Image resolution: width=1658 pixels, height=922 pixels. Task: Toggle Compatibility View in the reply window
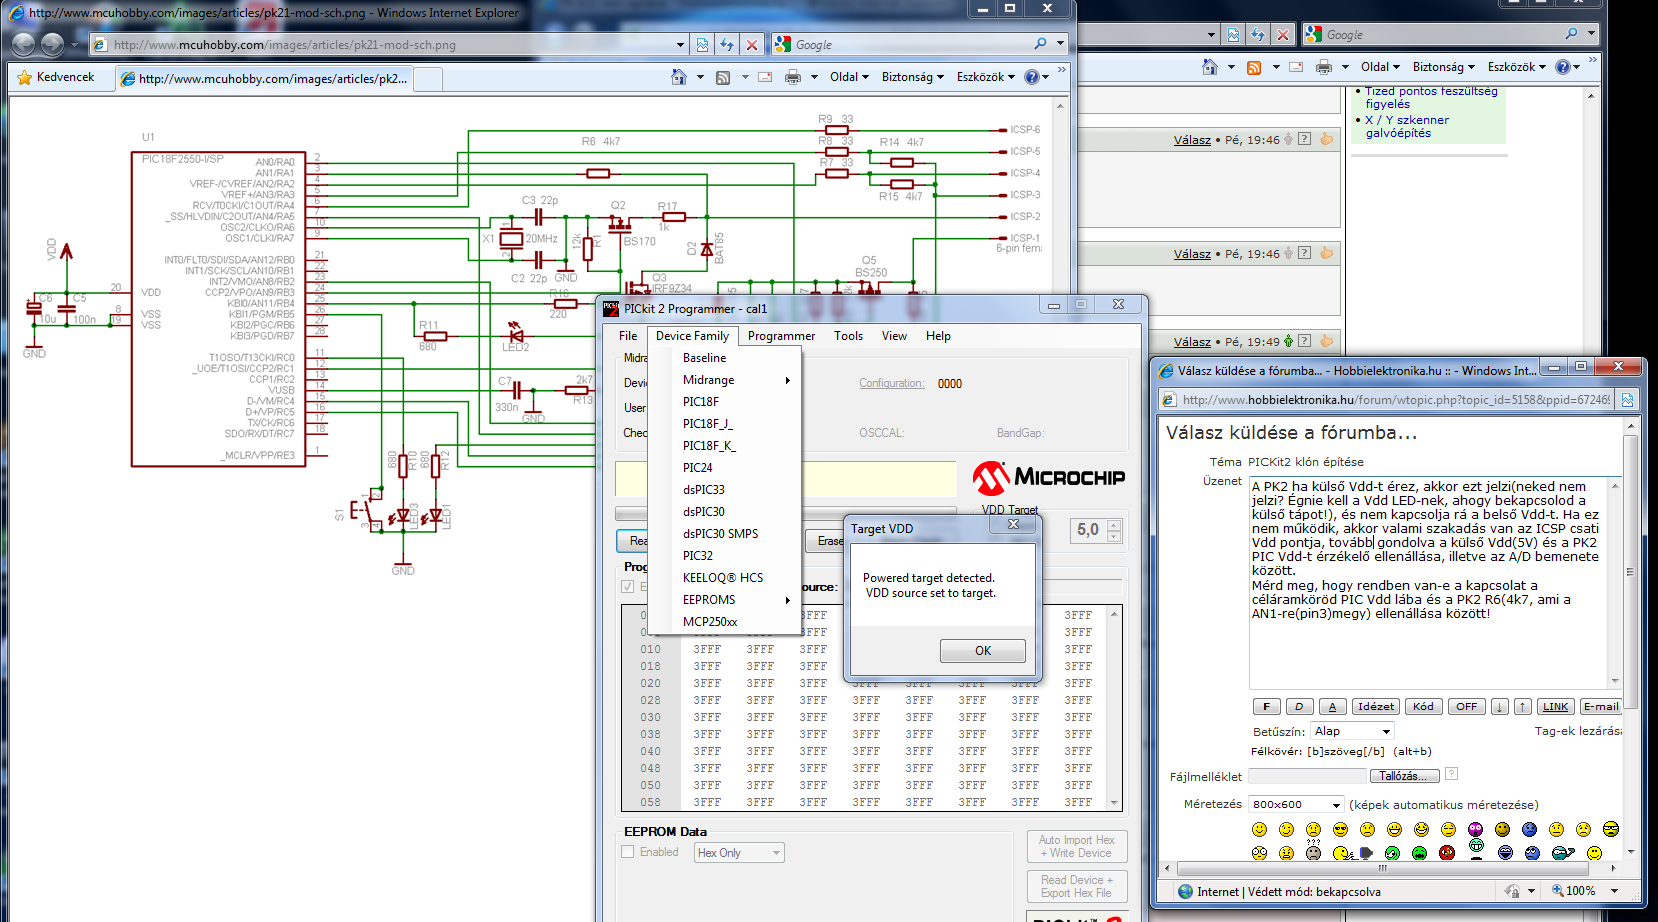click(1627, 400)
